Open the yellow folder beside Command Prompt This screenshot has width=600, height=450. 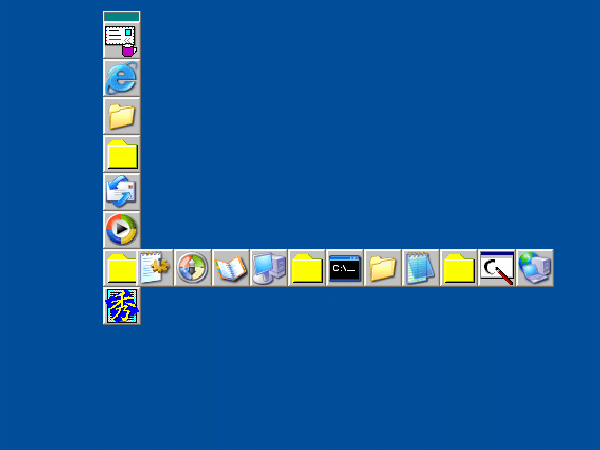[307, 268]
